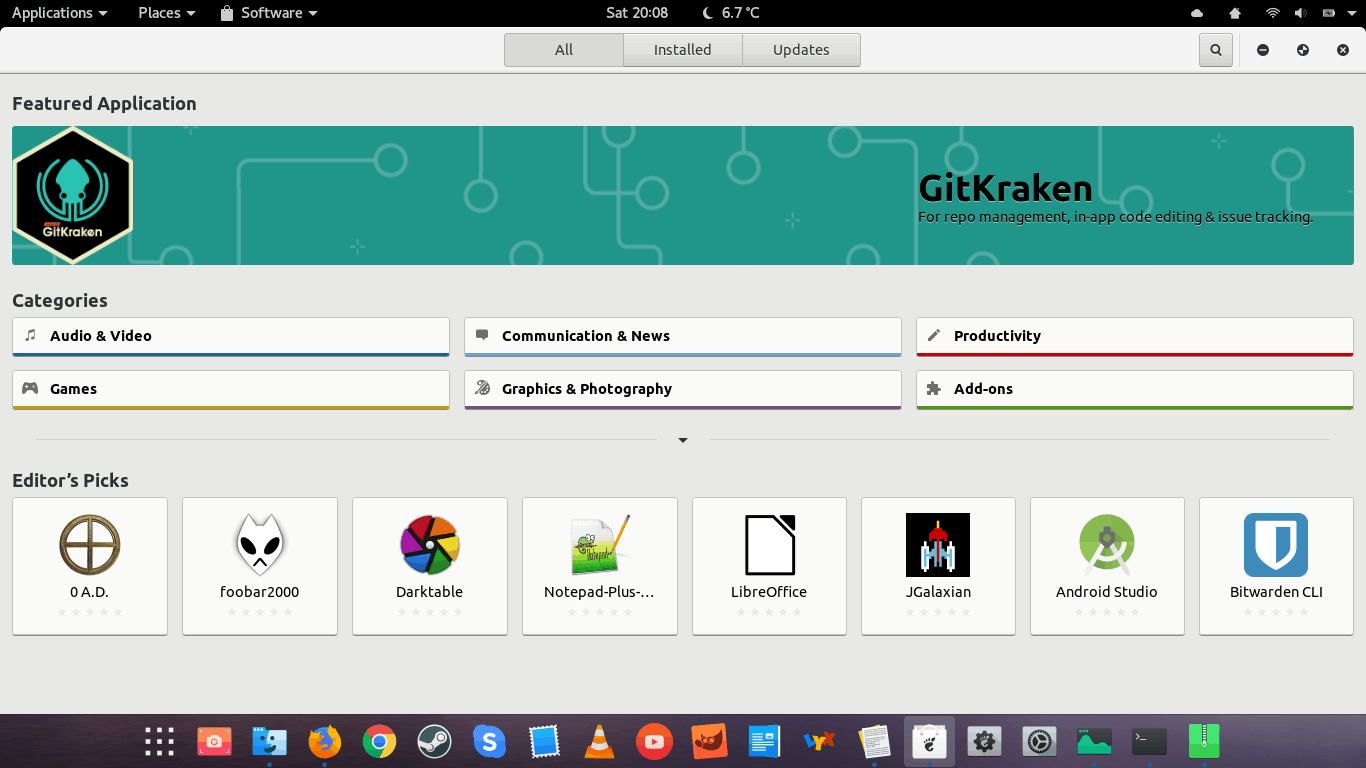Open the system menu arrow in top-right corner
Screen dimensions: 1366x768
[x=1352, y=13]
